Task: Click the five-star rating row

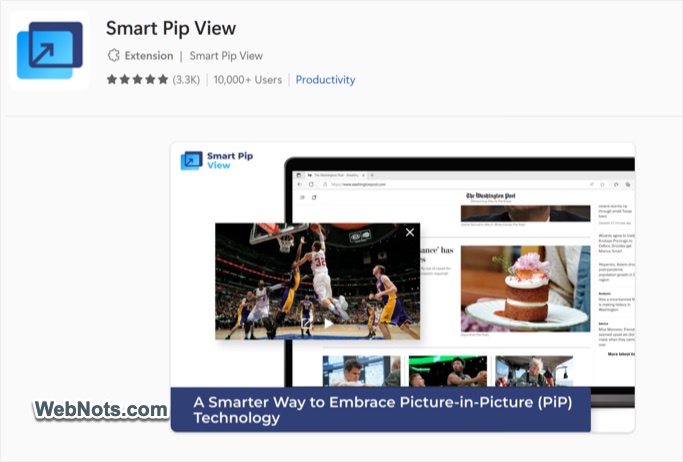Action: tap(137, 80)
